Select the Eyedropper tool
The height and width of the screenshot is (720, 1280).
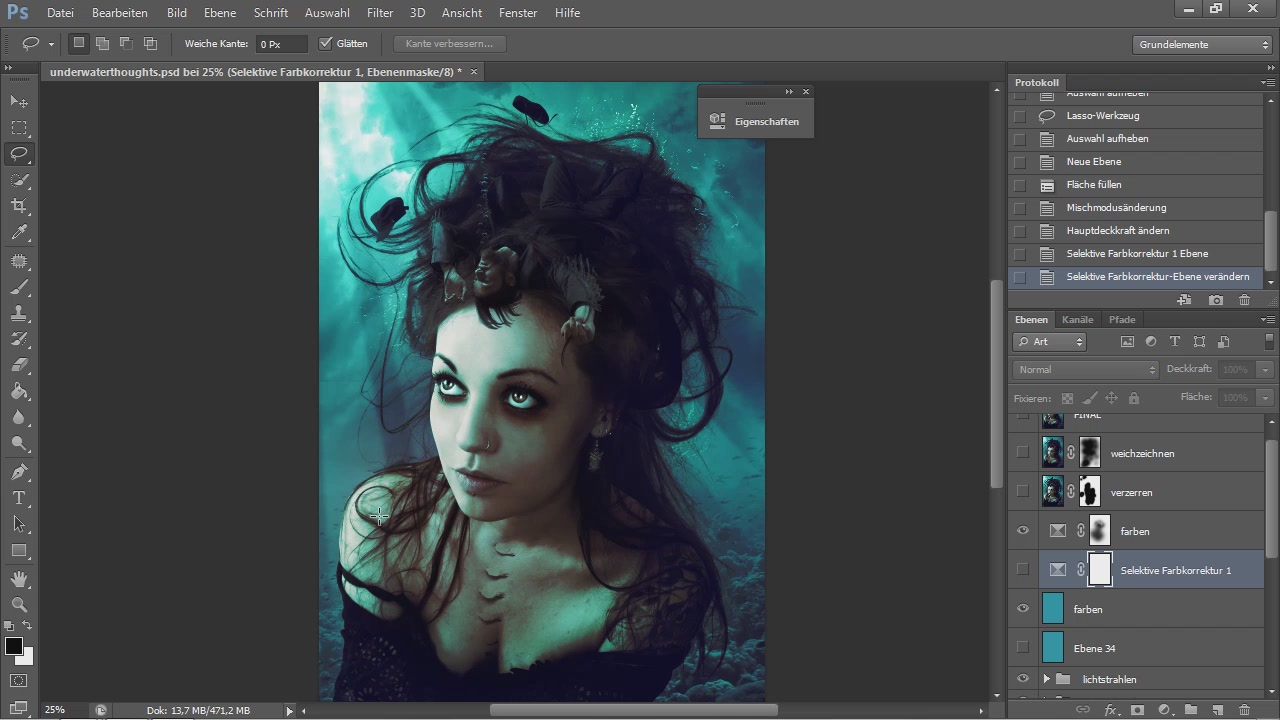[19, 232]
